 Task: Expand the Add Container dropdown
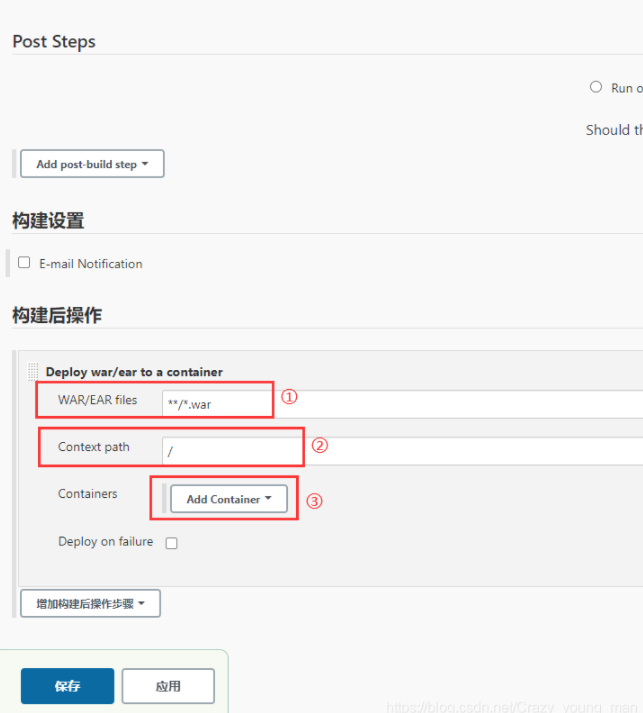click(228, 499)
